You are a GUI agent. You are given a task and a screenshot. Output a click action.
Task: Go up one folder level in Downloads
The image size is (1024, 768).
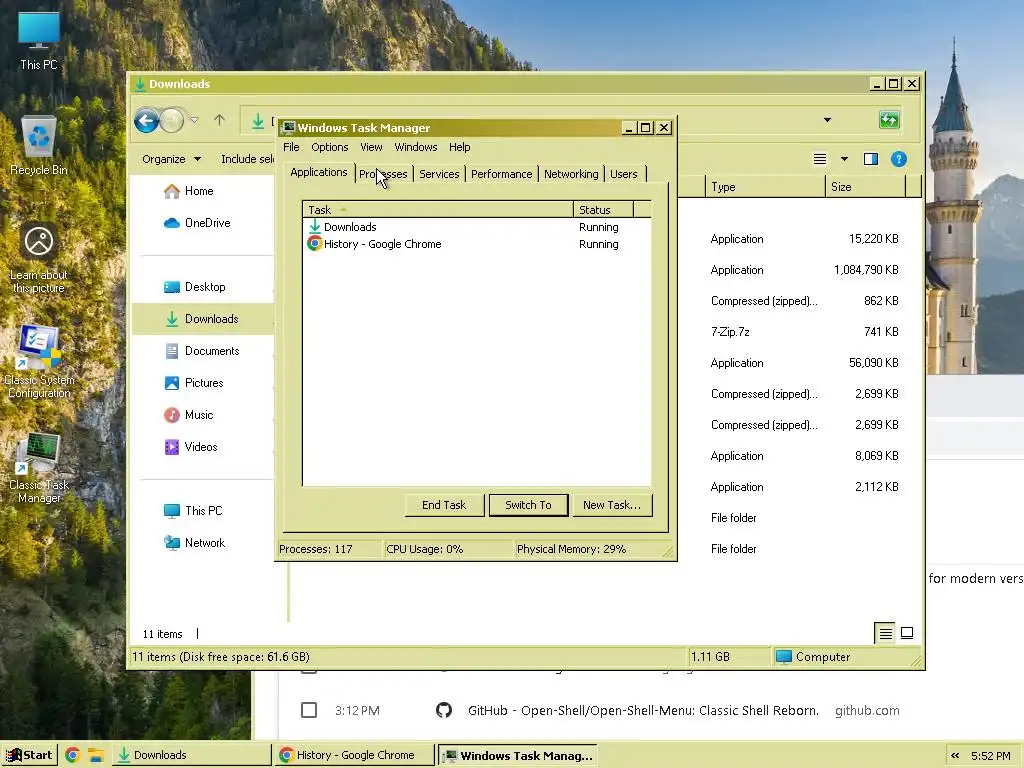219,120
